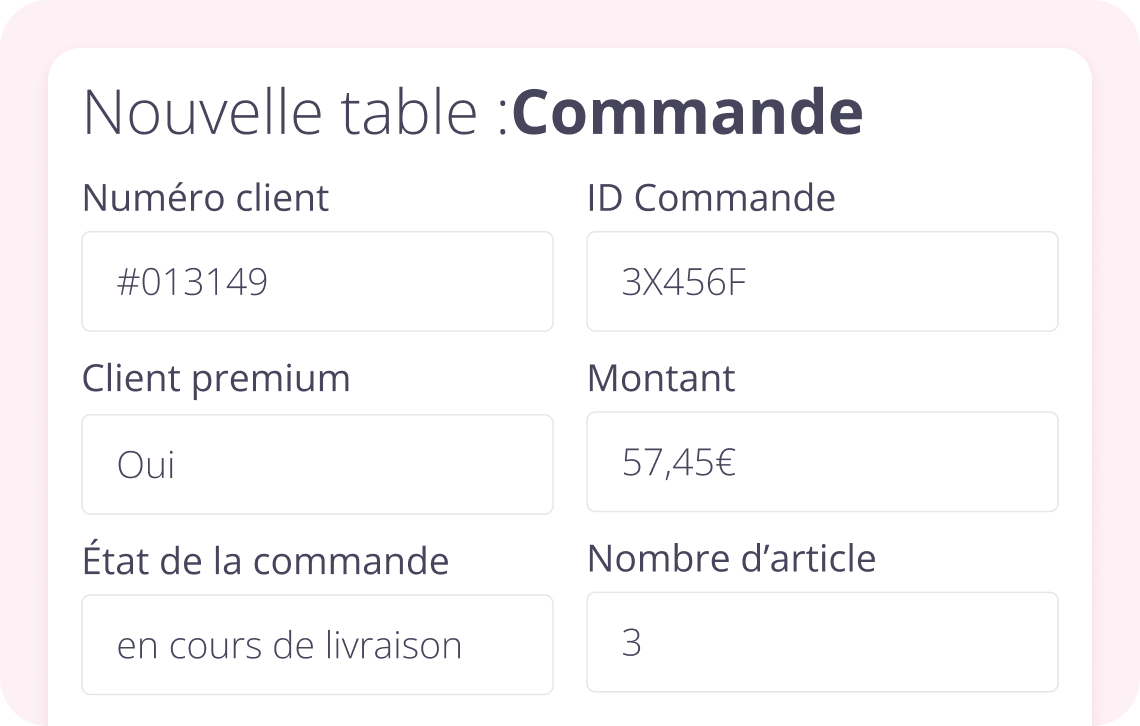
Task: Click the bold "Commande" title word
Action: point(687,113)
